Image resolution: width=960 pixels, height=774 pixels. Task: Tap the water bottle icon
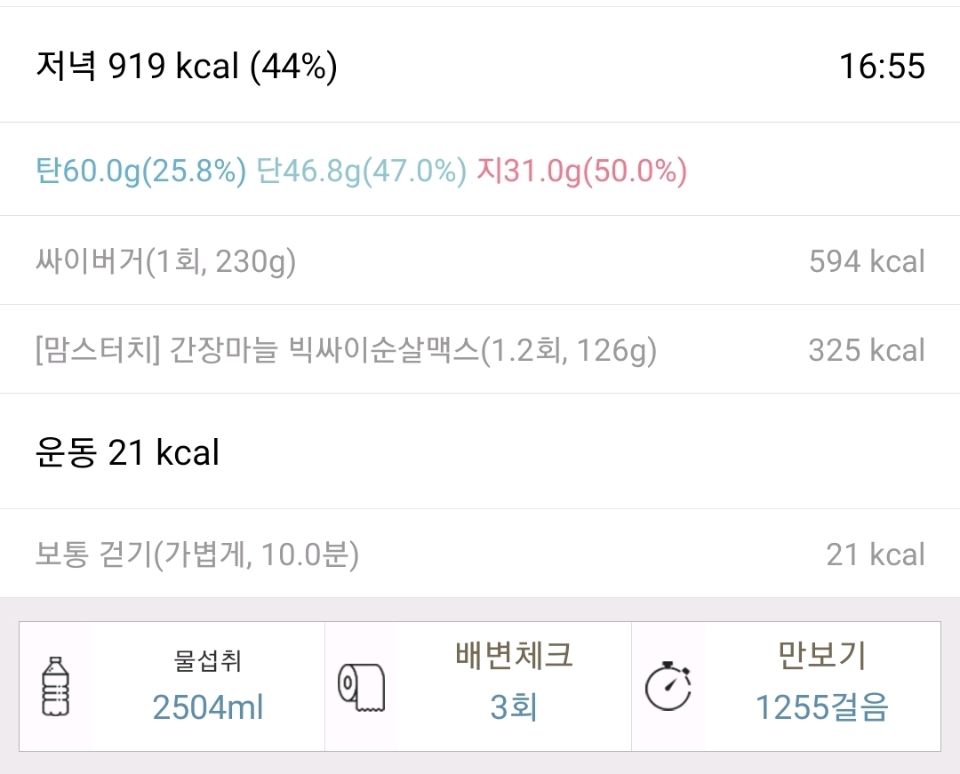pos(56,686)
